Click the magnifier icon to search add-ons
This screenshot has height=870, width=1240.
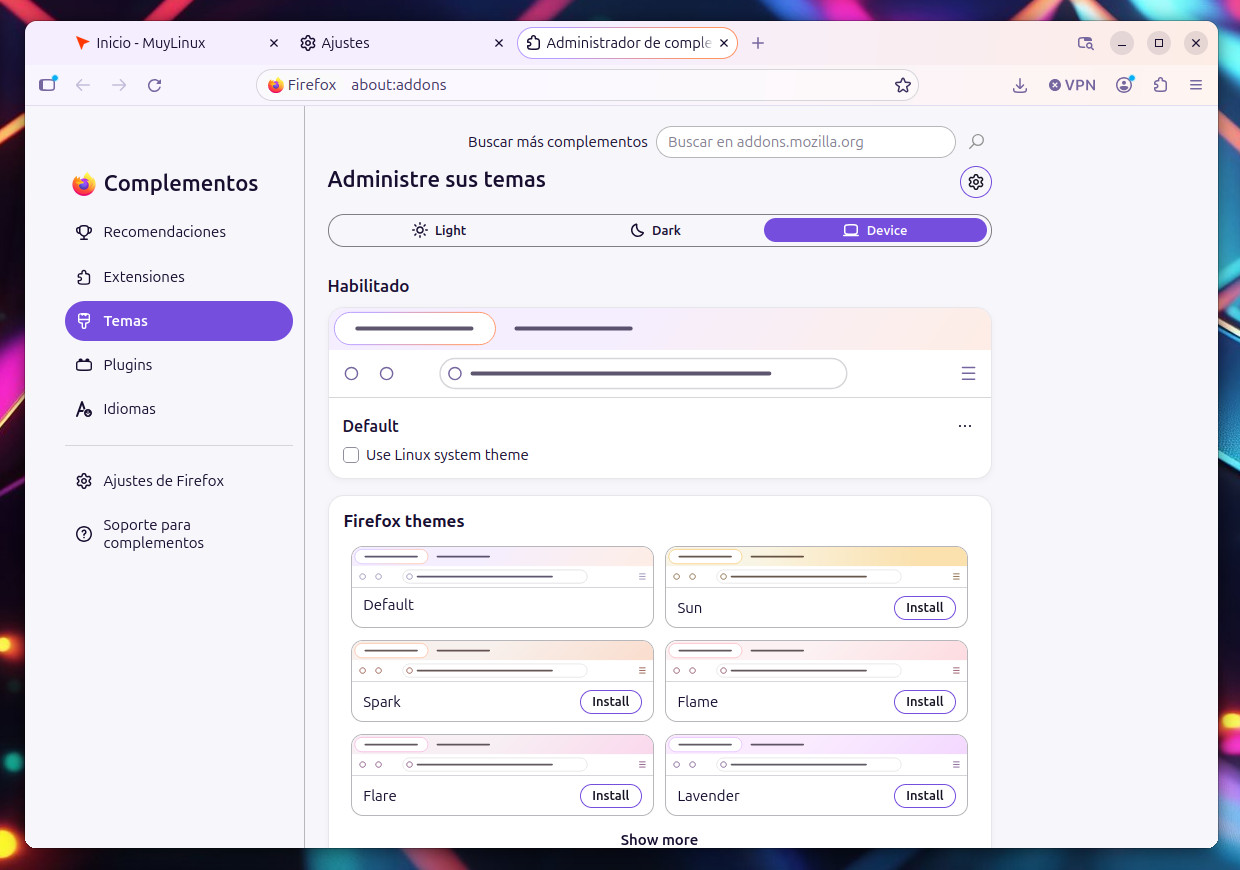click(977, 142)
